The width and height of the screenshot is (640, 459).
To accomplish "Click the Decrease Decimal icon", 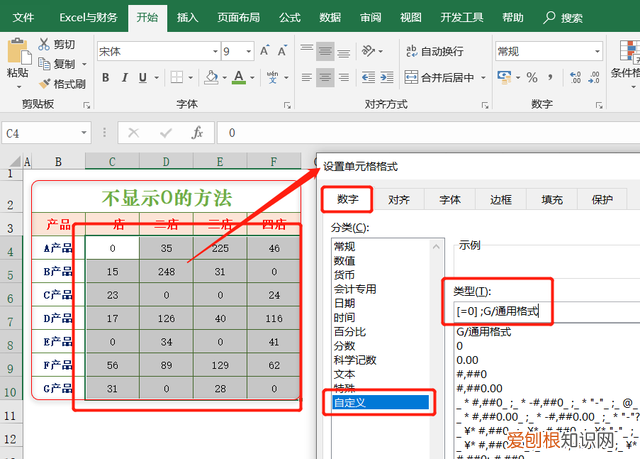I will tap(594, 77).
